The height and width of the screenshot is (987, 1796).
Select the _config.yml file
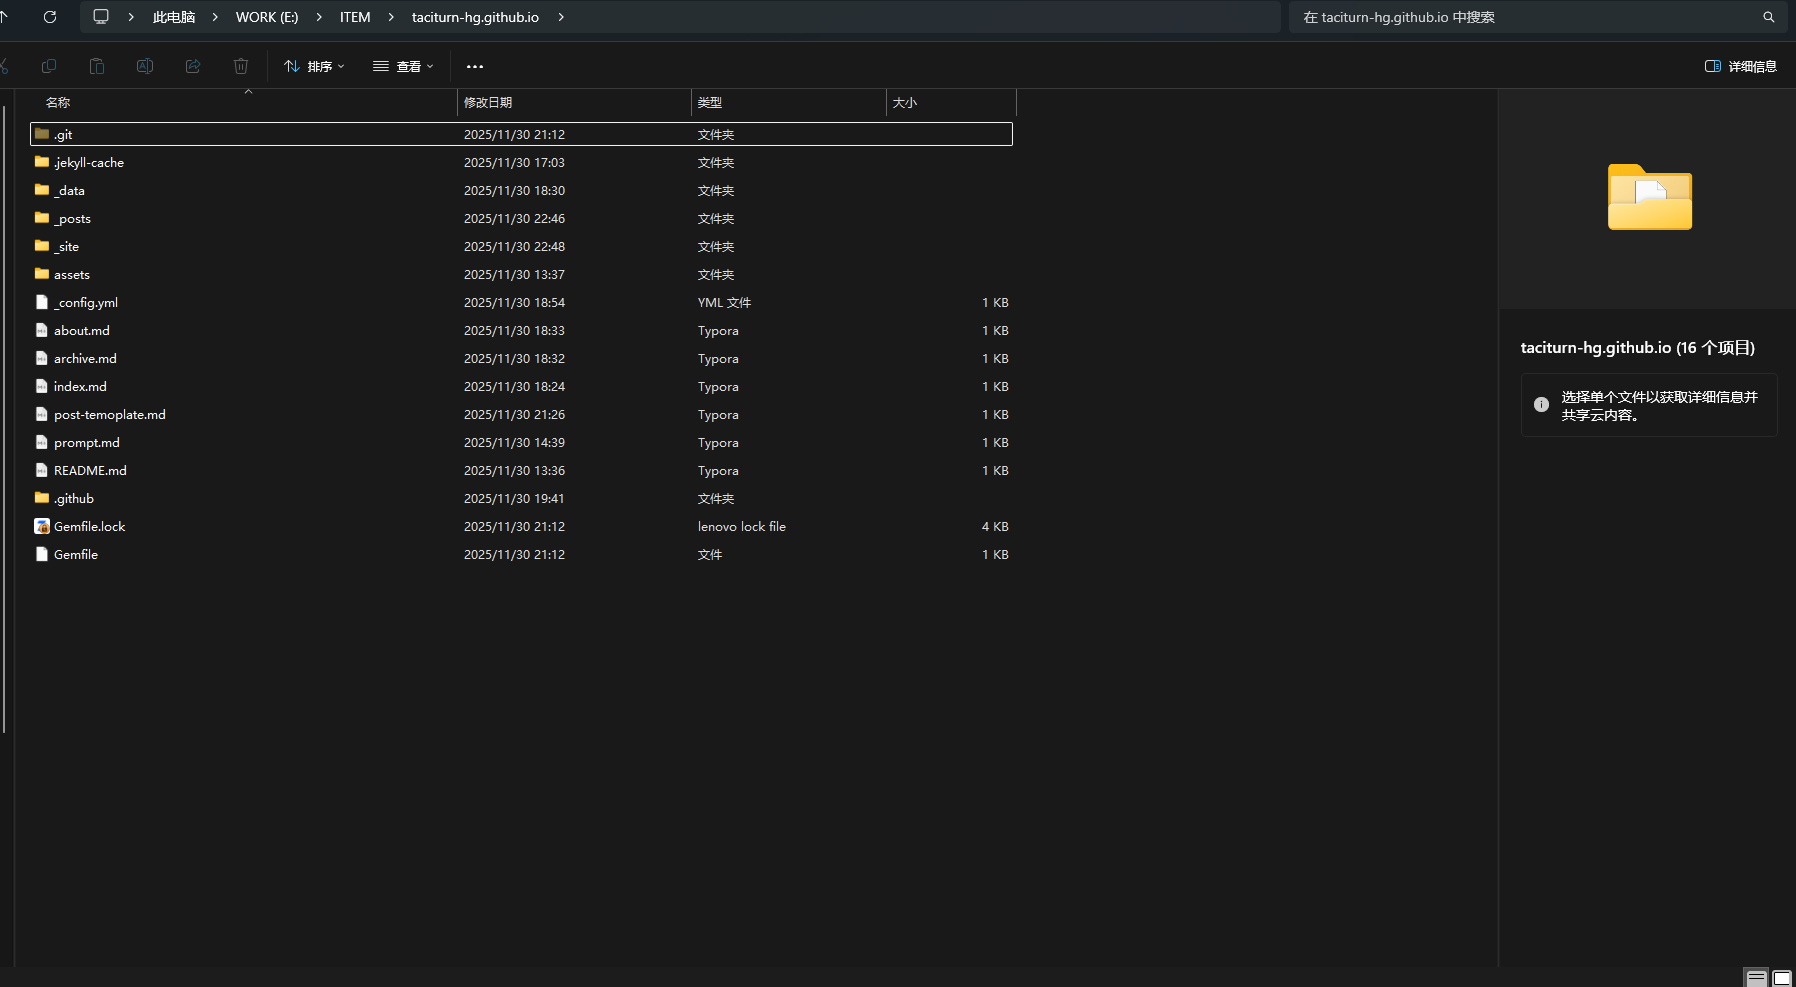[x=86, y=302]
